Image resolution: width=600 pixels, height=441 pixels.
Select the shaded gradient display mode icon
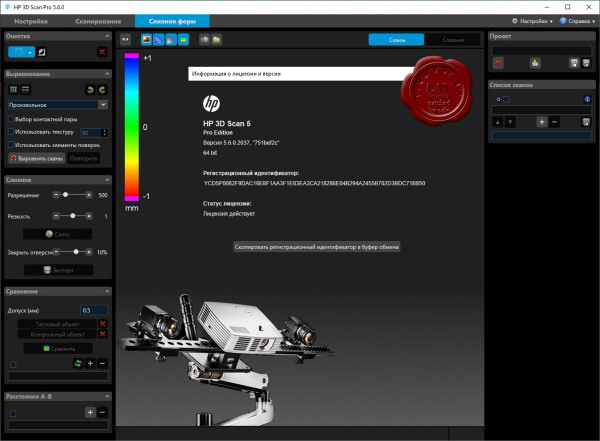tap(171, 39)
